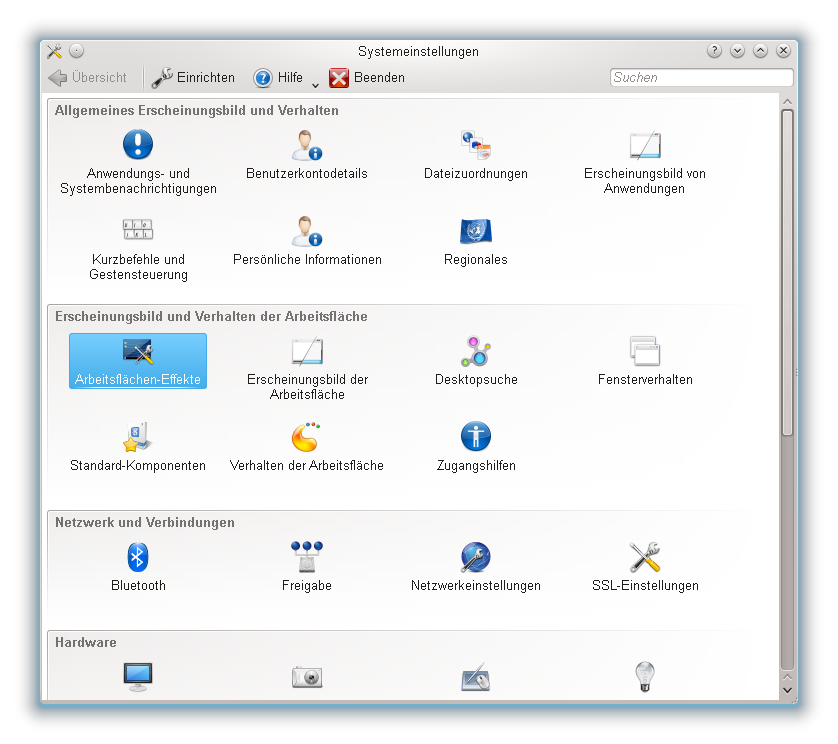Open Persönliche Informationen module
Viewport: 838px width, 744px height.
pyautogui.click(x=307, y=241)
